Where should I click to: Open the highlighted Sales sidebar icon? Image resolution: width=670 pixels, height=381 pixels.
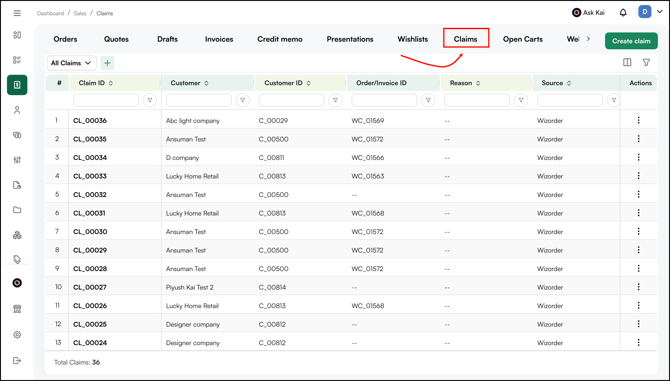click(x=17, y=85)
